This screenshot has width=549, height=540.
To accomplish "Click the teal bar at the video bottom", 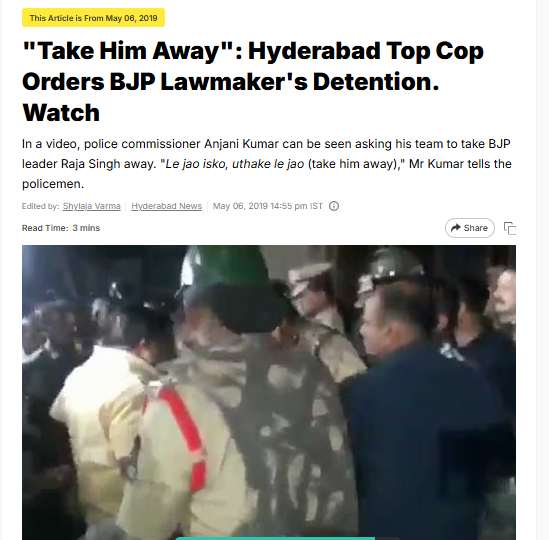I will (x=275, y=538).
